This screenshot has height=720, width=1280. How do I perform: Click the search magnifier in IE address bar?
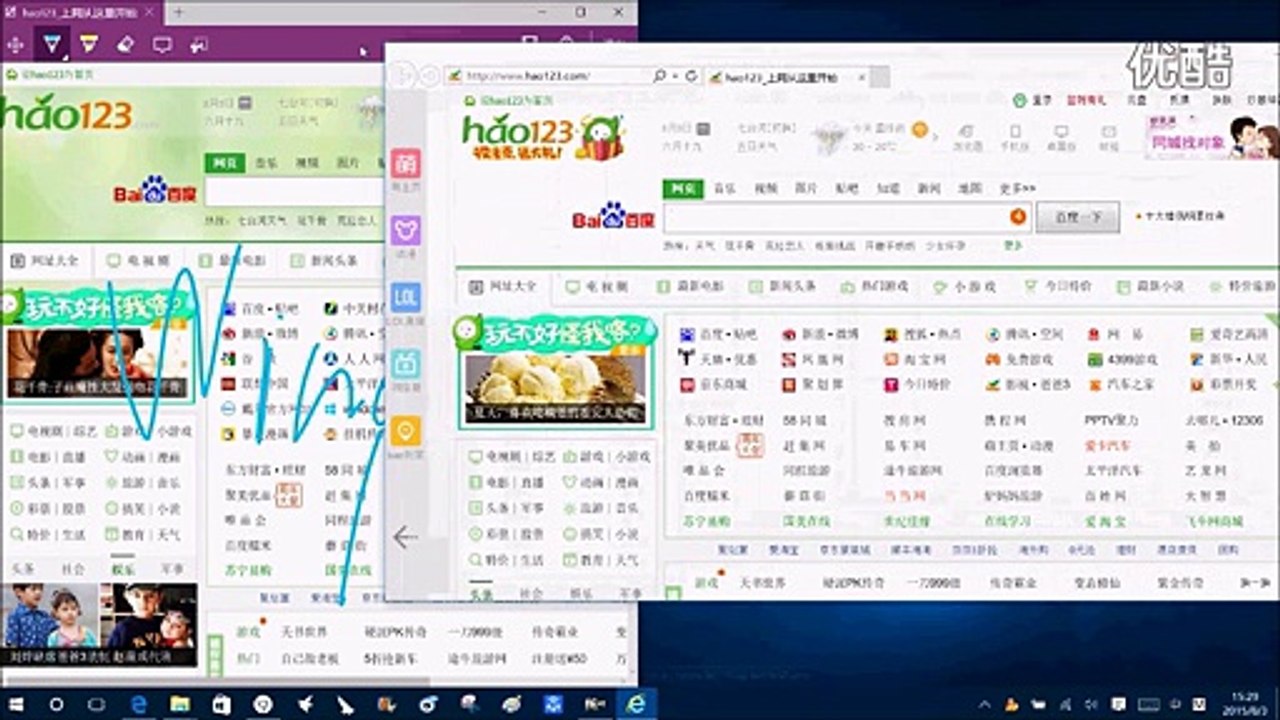coord(660,76)
